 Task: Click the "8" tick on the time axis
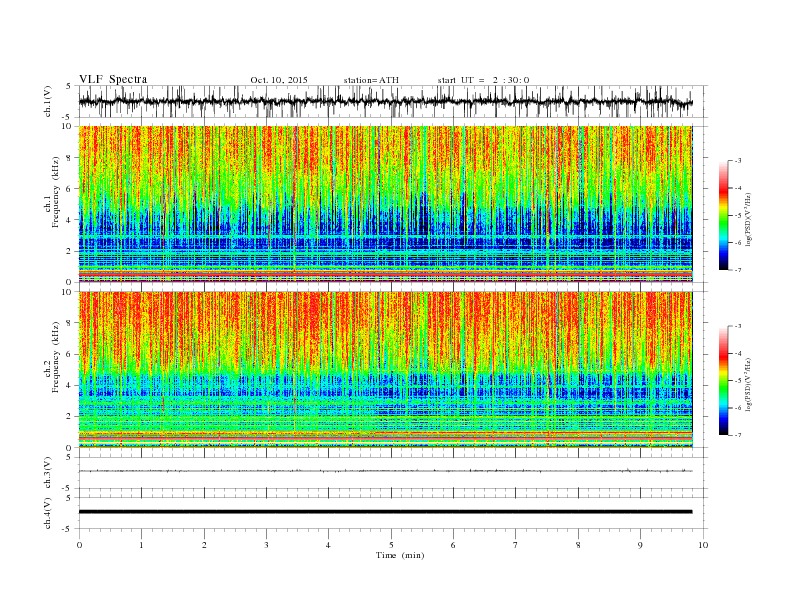coord(578,545)
